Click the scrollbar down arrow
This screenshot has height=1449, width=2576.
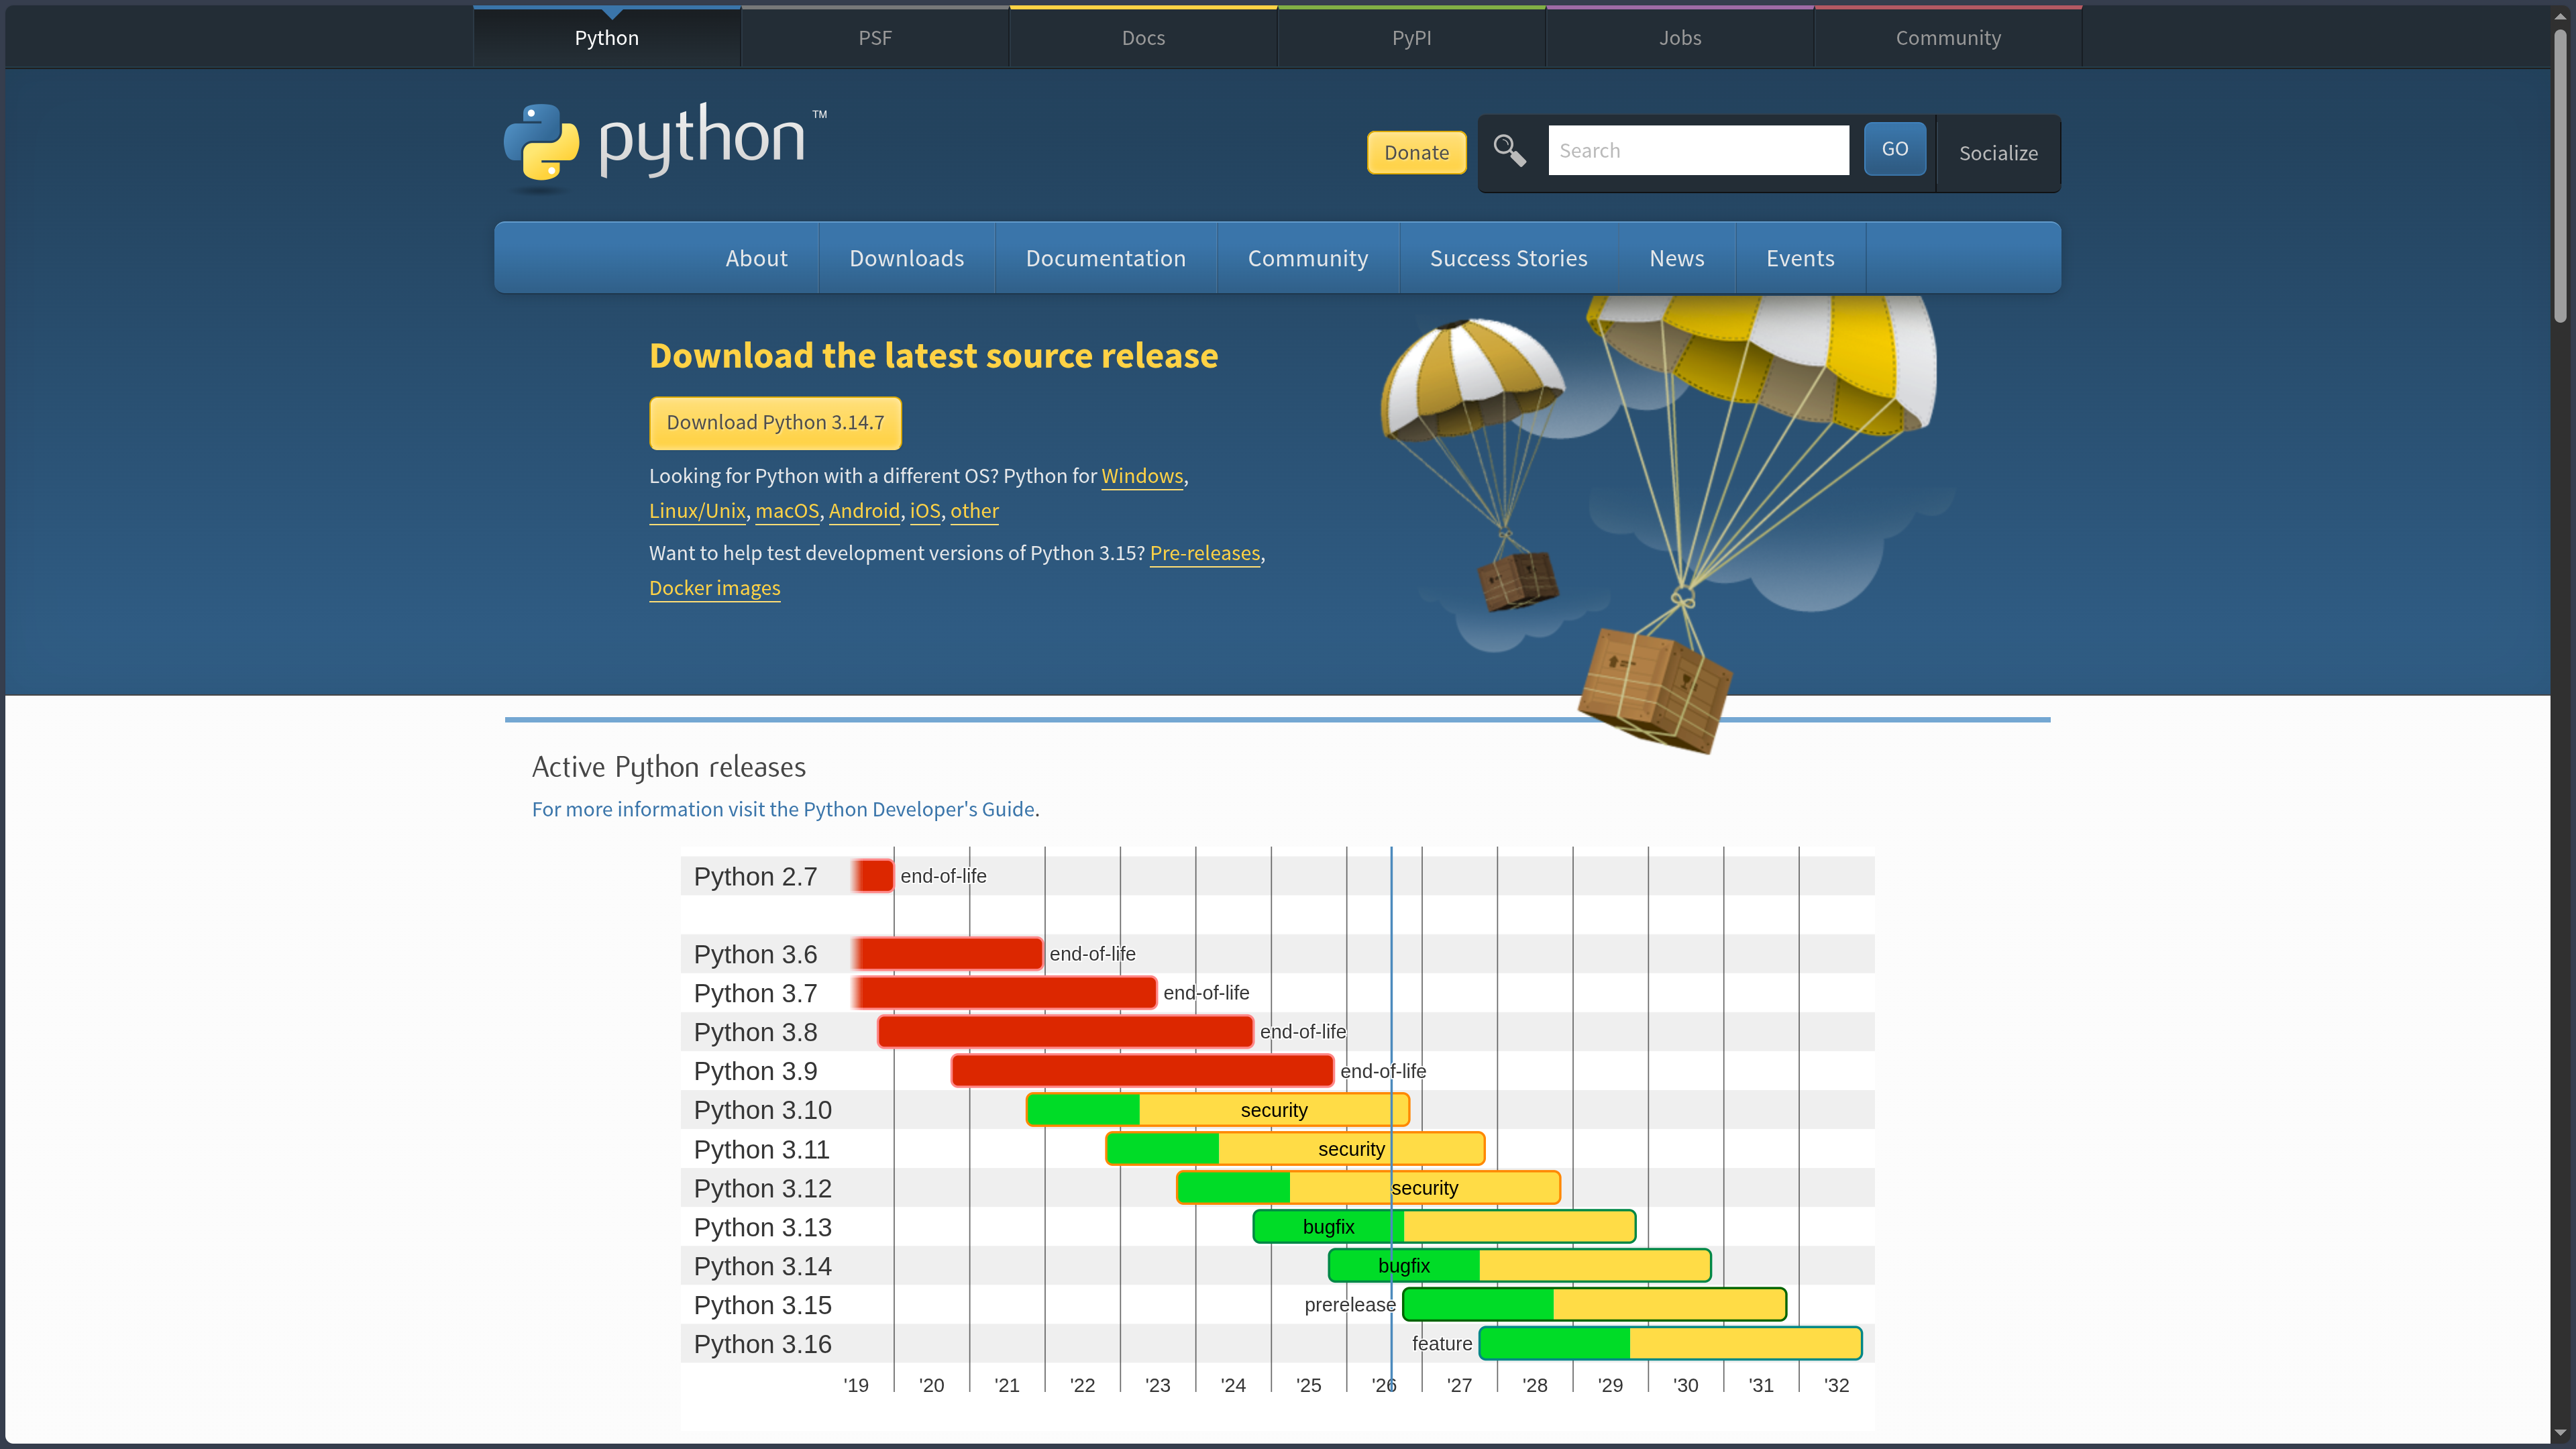coord(2560,1433)
